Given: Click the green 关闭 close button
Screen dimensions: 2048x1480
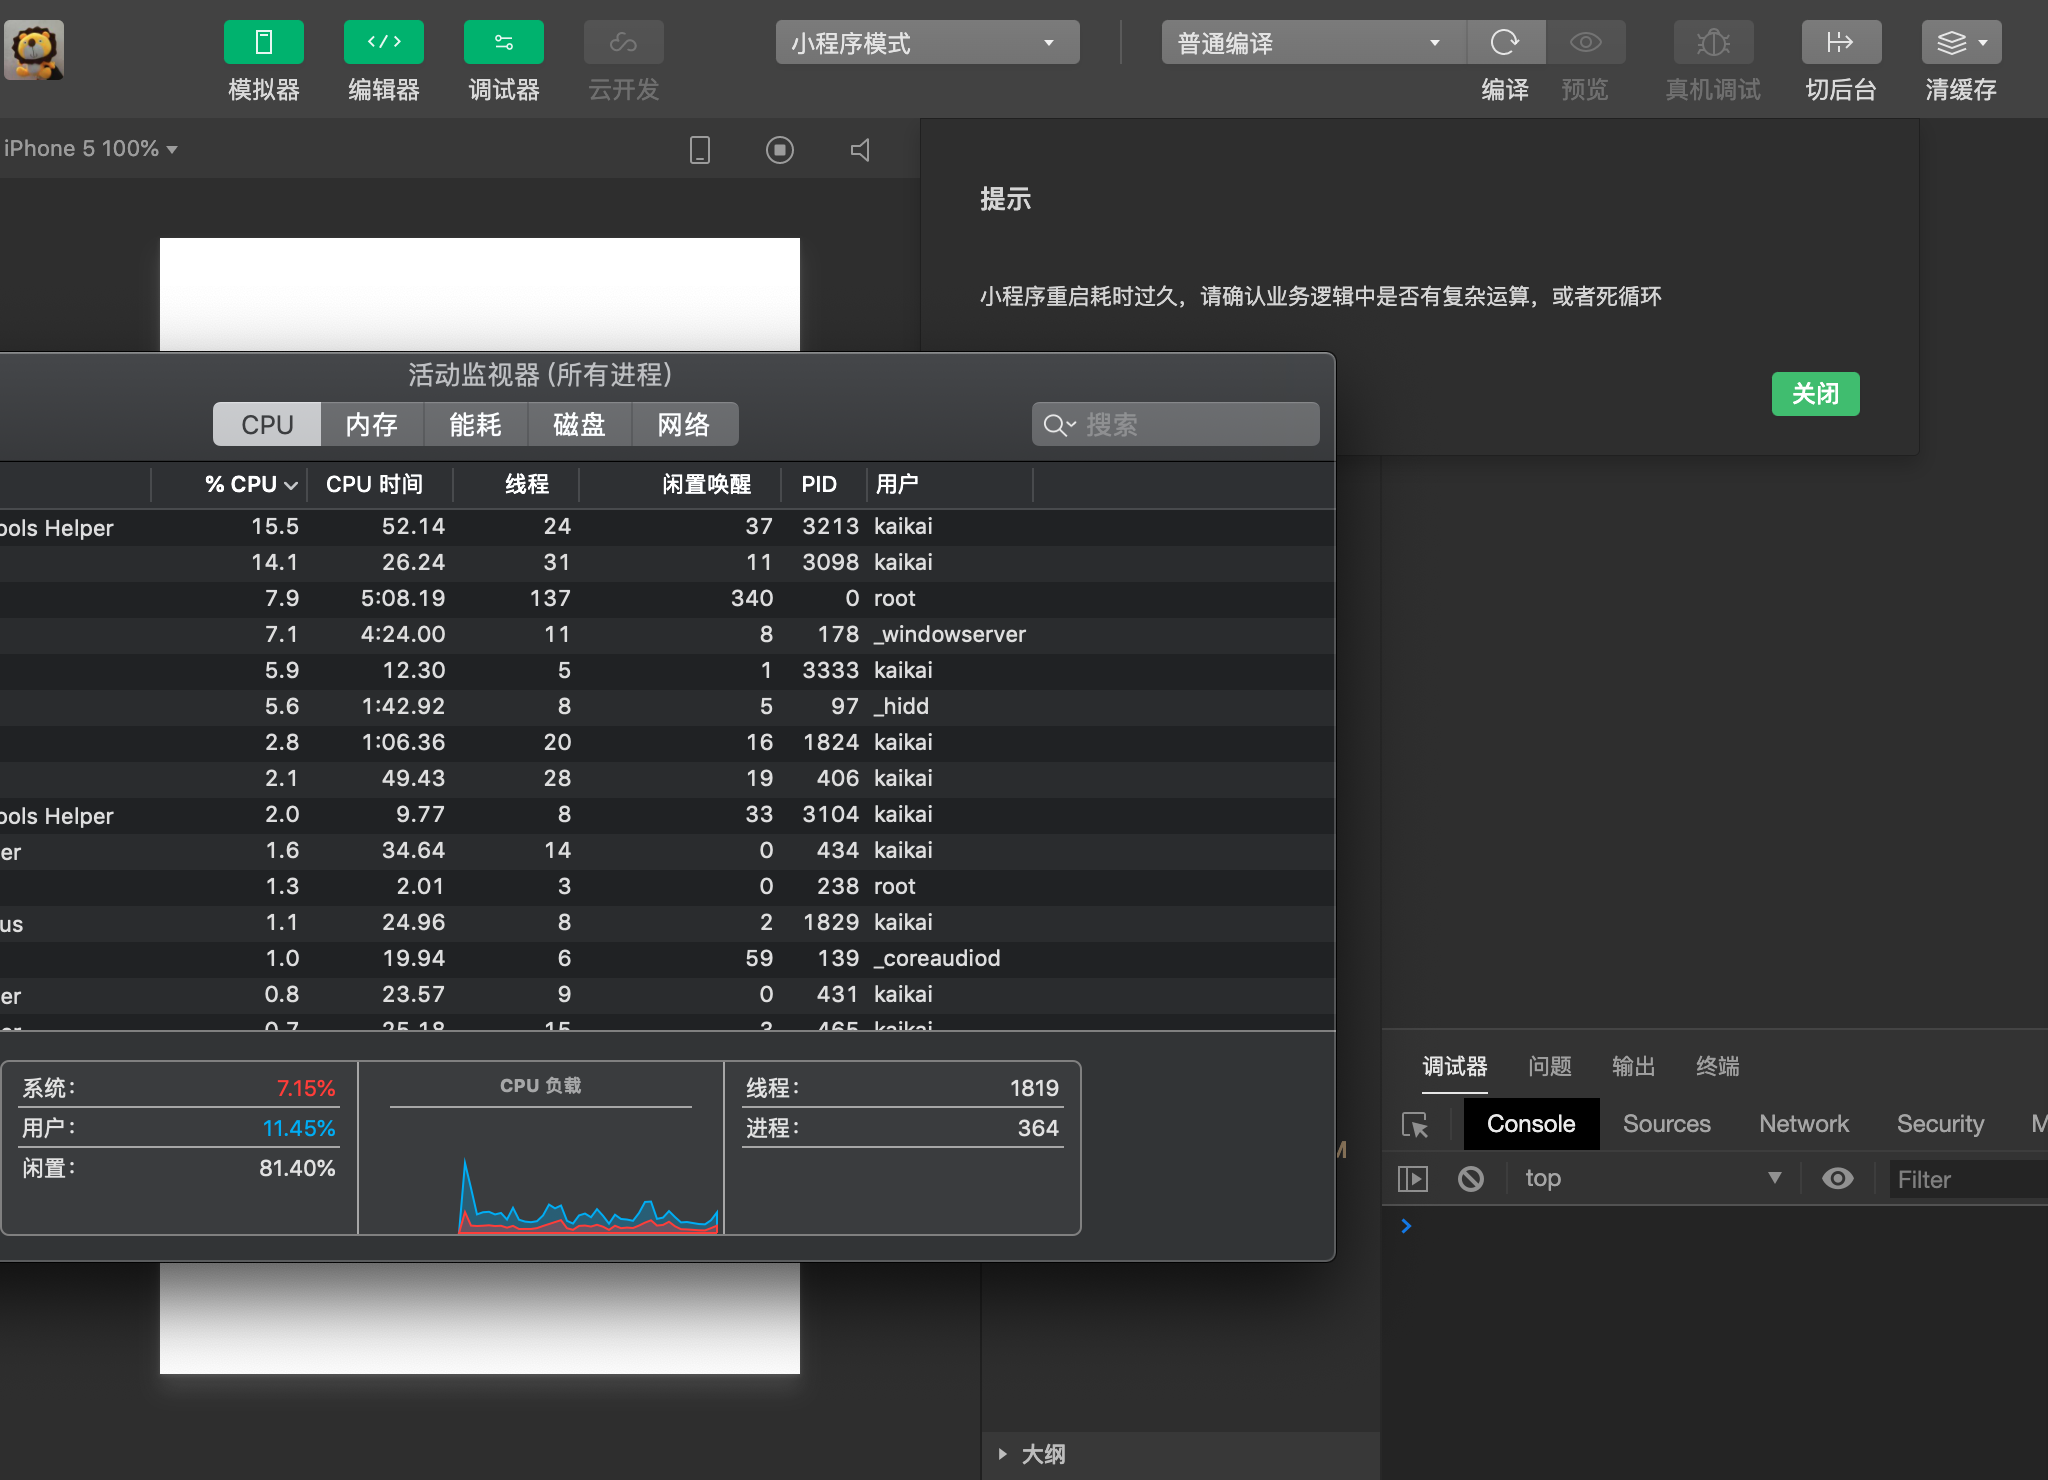Looking at the screenshot, I should coord(1814,394).
